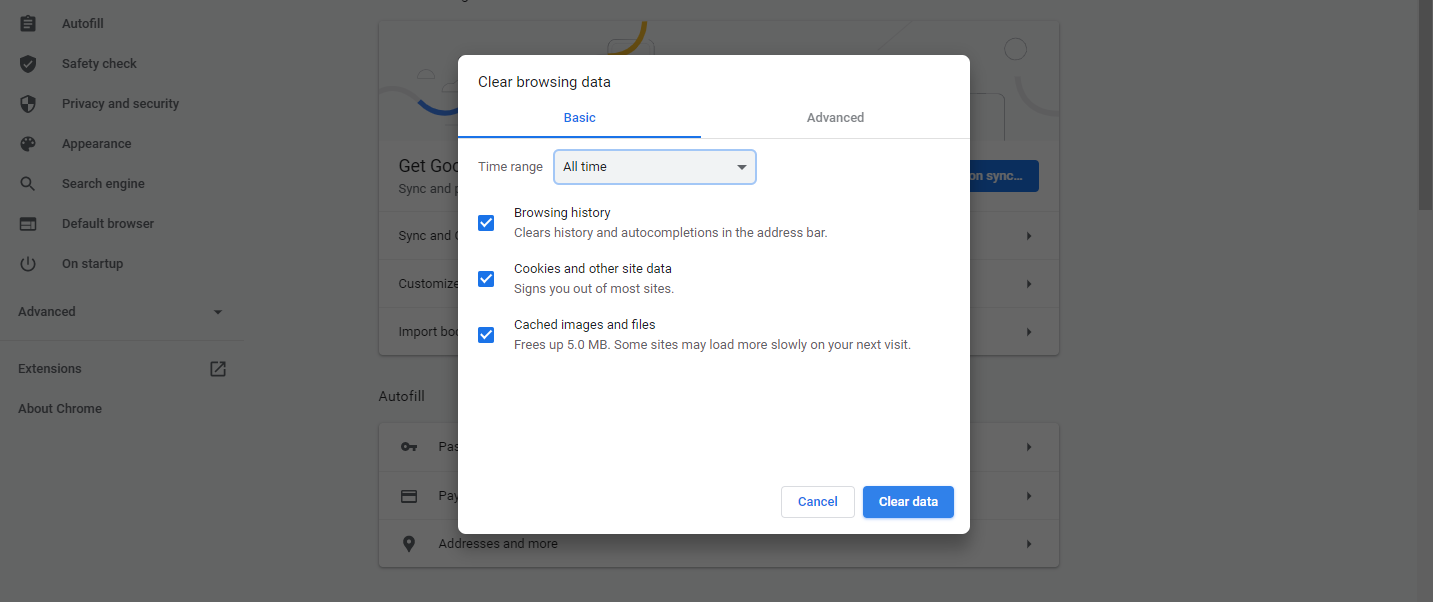Open Extensions external link icon
Viewport: 1433px width, 602px height.
pos(218,369)
